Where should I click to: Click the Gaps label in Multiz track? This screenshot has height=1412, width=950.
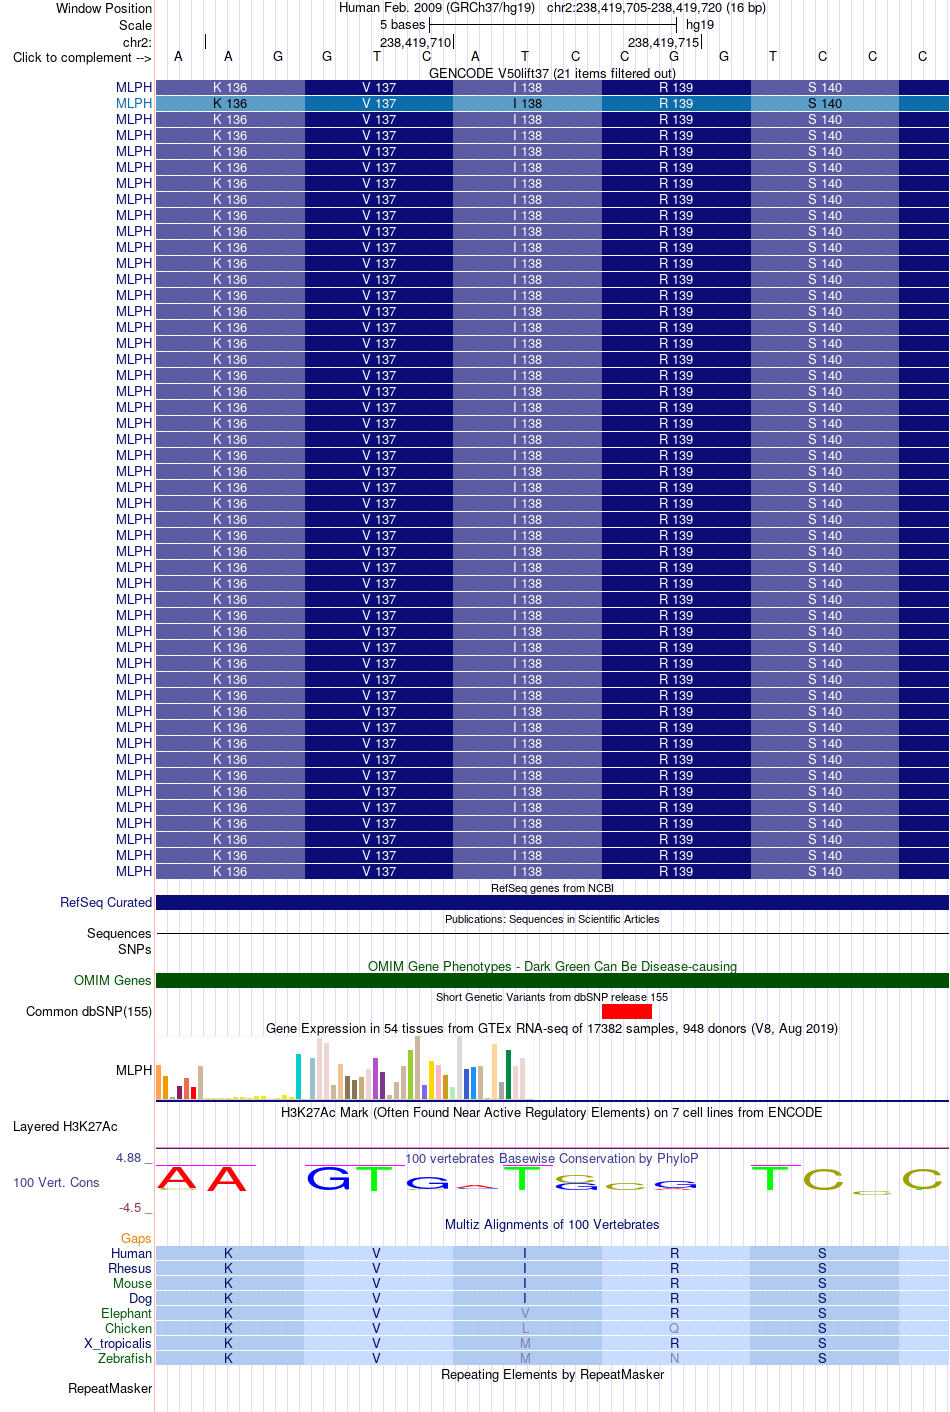(x=137, y=1238)
